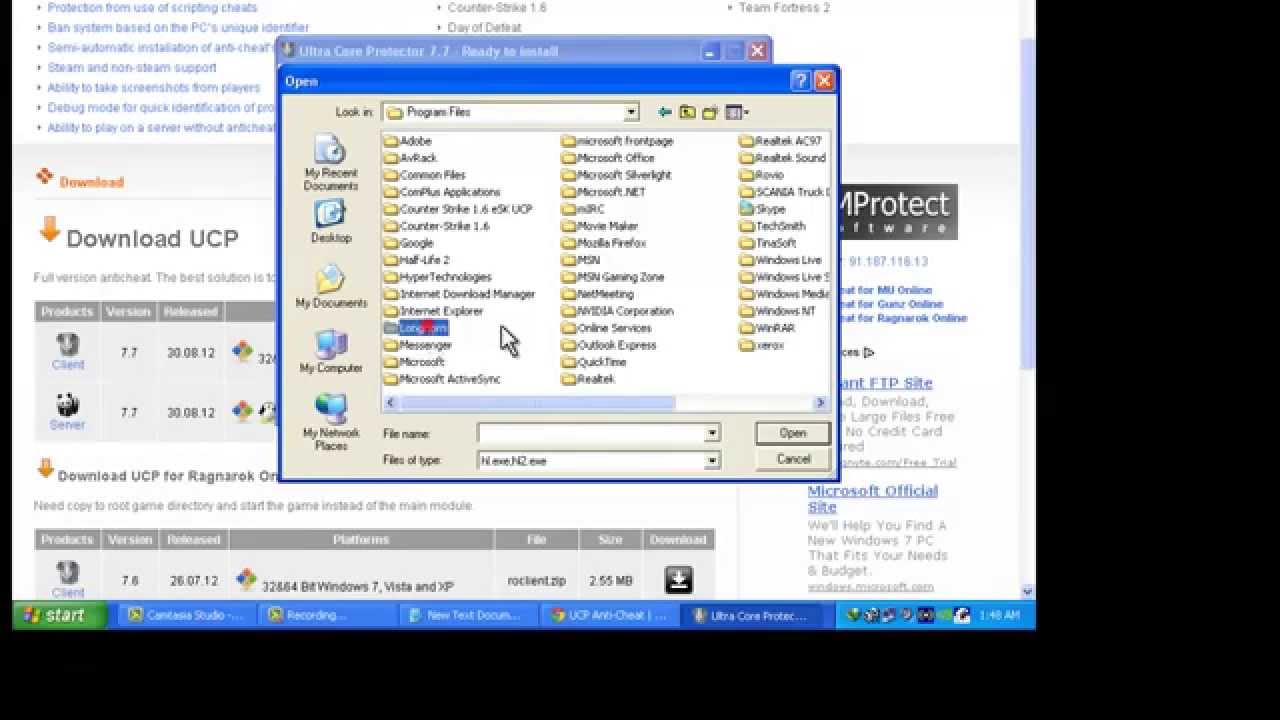1280x720 pixels.
Task: Select the Outlook Express folder
Action: click(609, 345)
